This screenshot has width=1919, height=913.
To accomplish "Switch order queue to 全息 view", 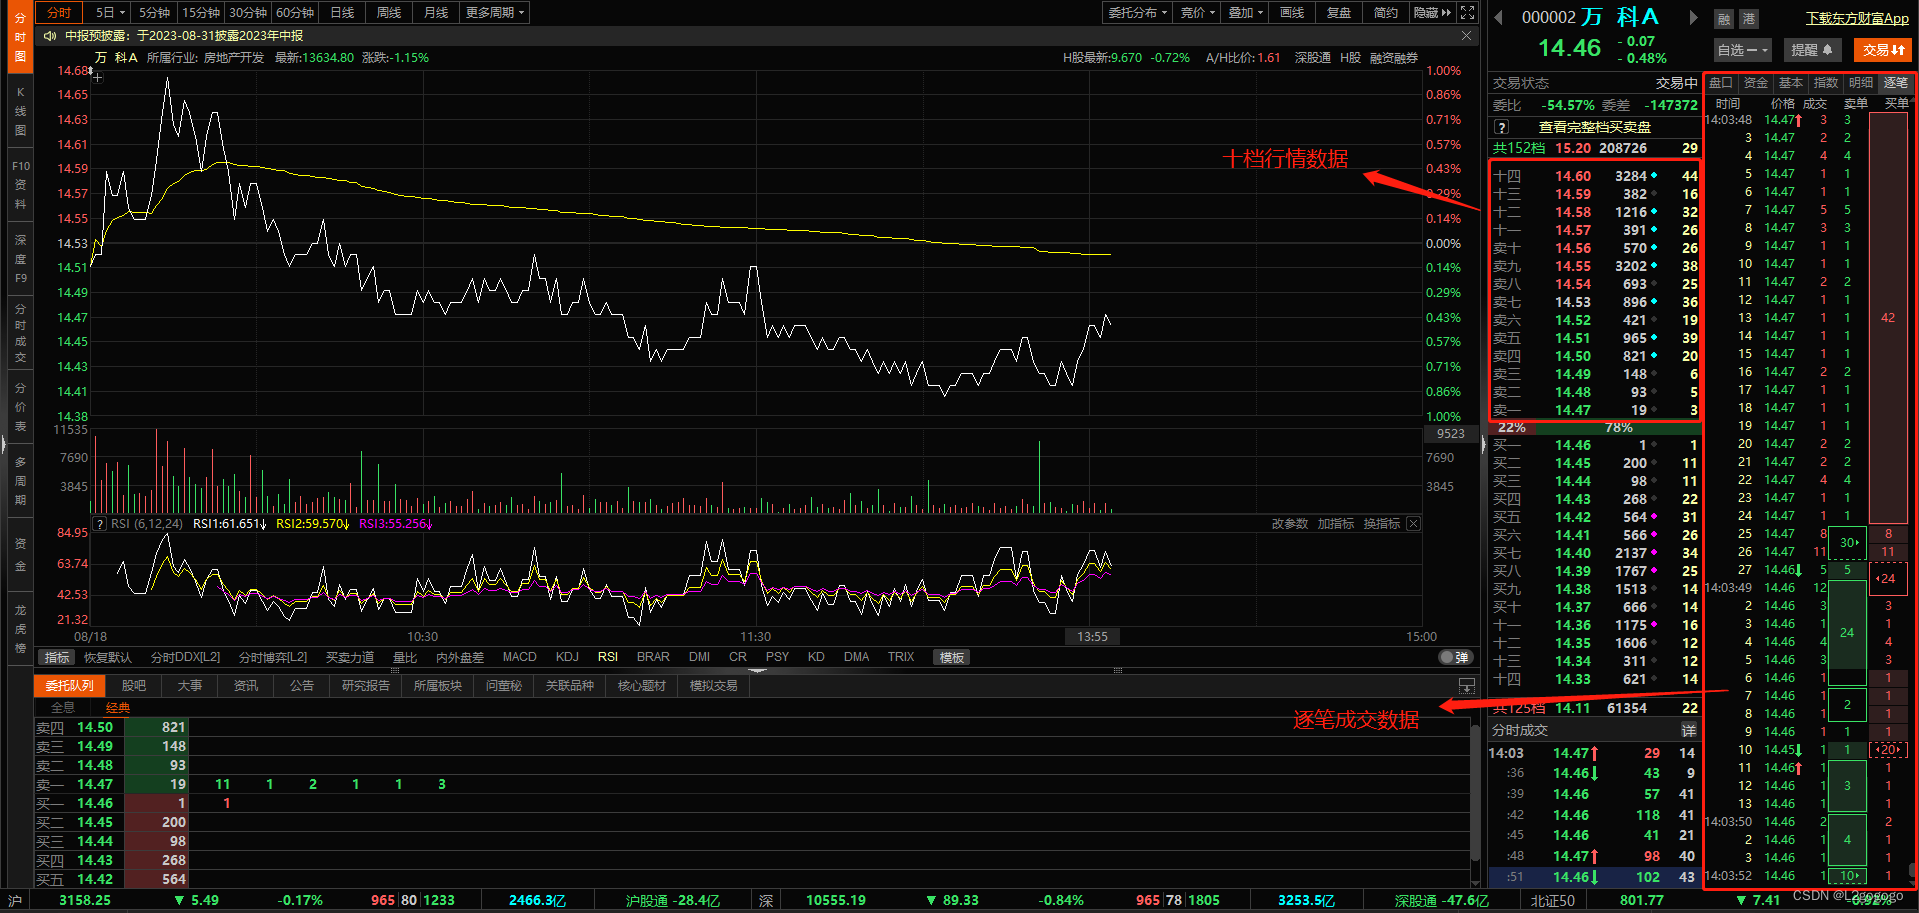I will tap(63, 707).
